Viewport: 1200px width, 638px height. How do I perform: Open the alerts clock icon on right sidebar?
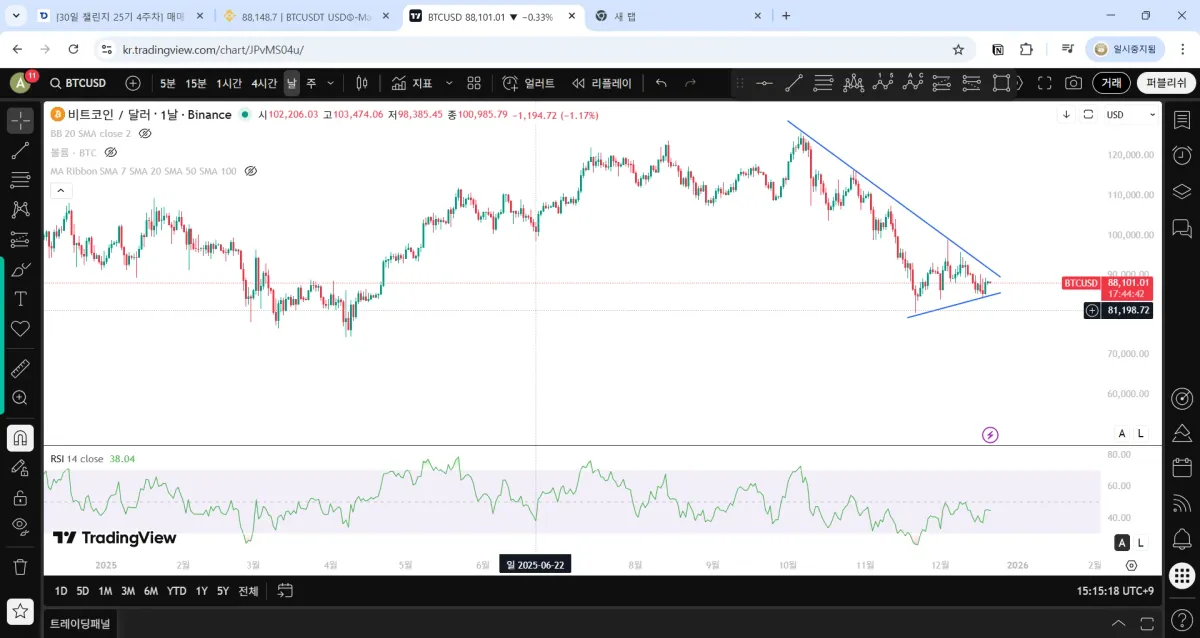[x=1182, y=153]
